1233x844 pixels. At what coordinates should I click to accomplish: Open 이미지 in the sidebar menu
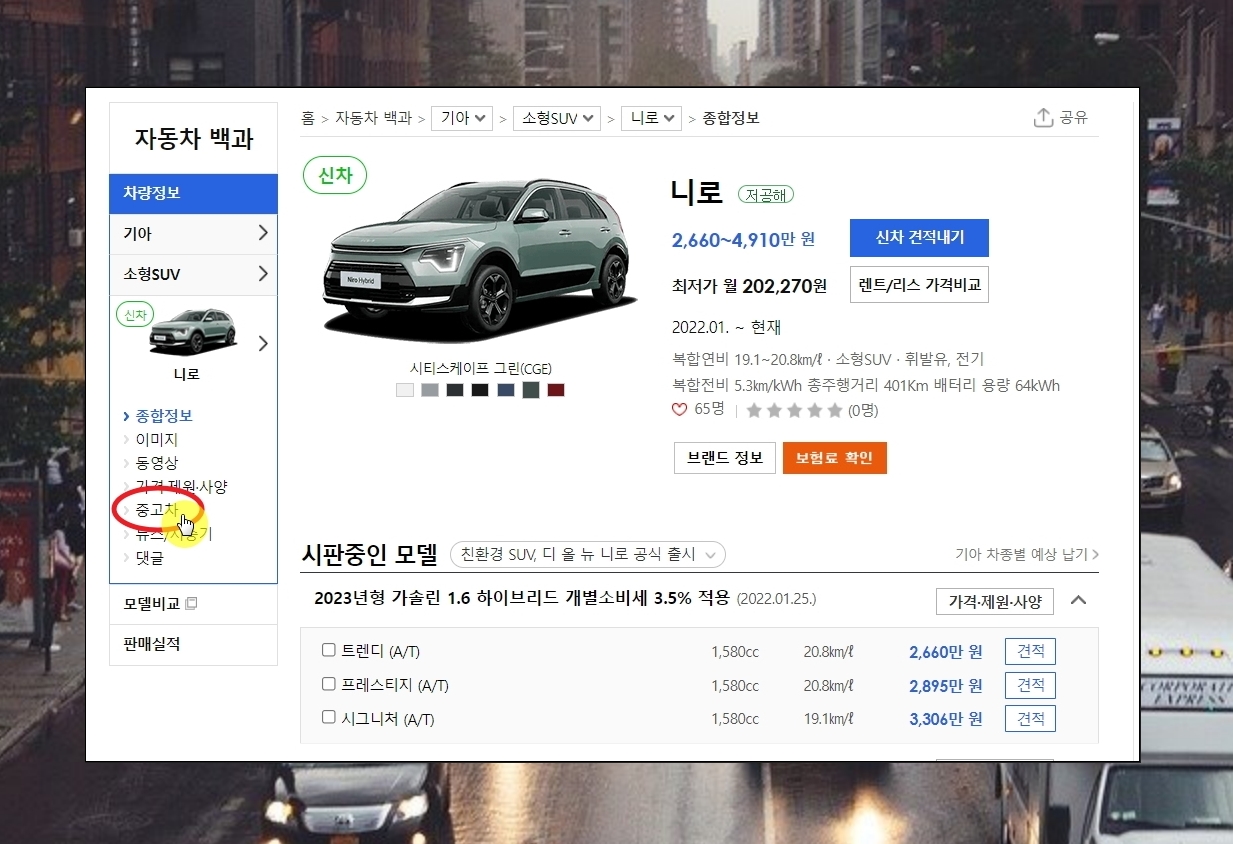point(157,439)
